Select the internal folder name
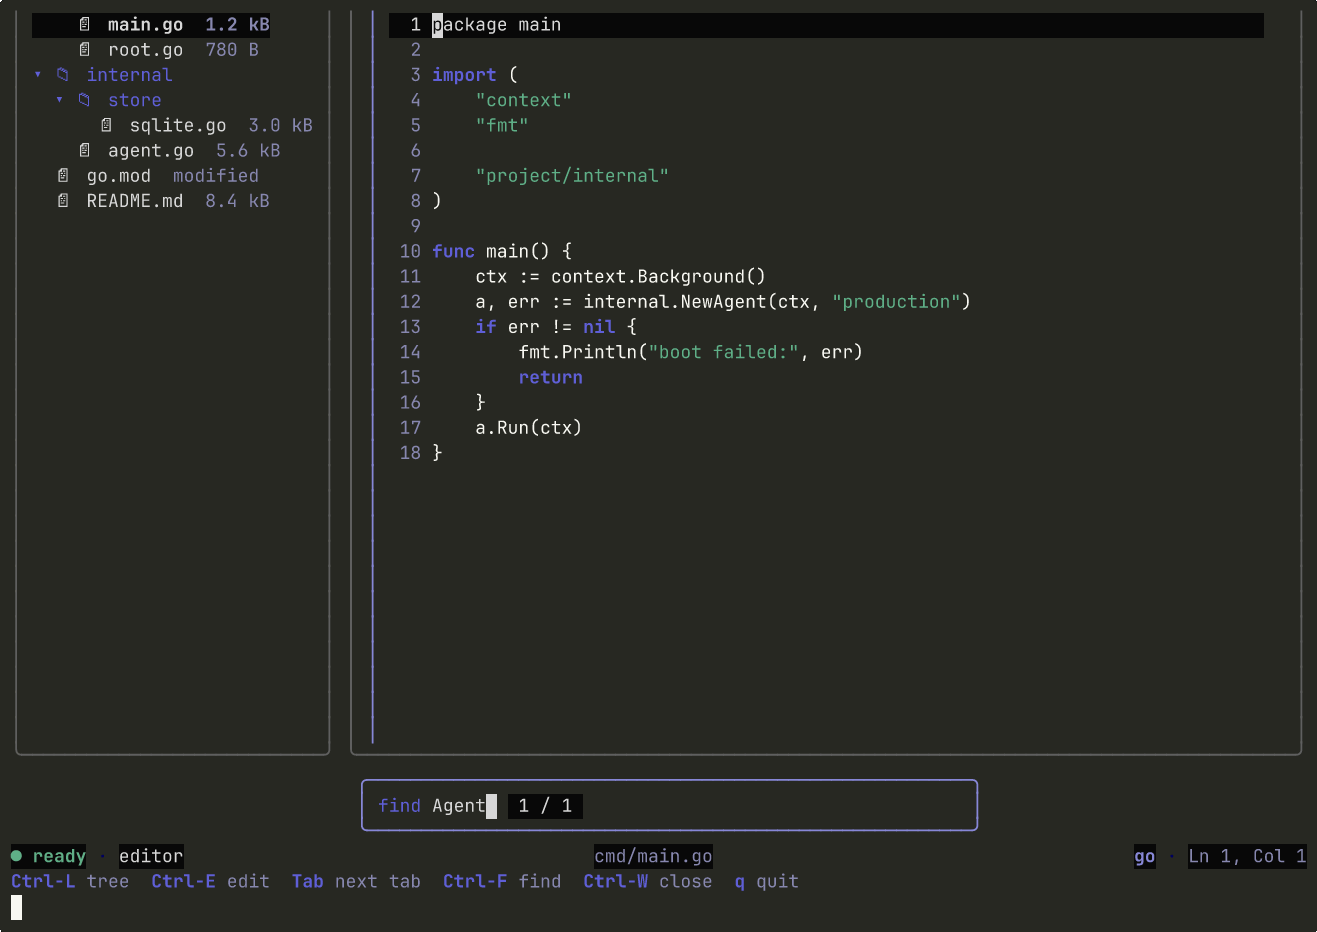Viewport: 1317px width, 932px height. point(129,75)
